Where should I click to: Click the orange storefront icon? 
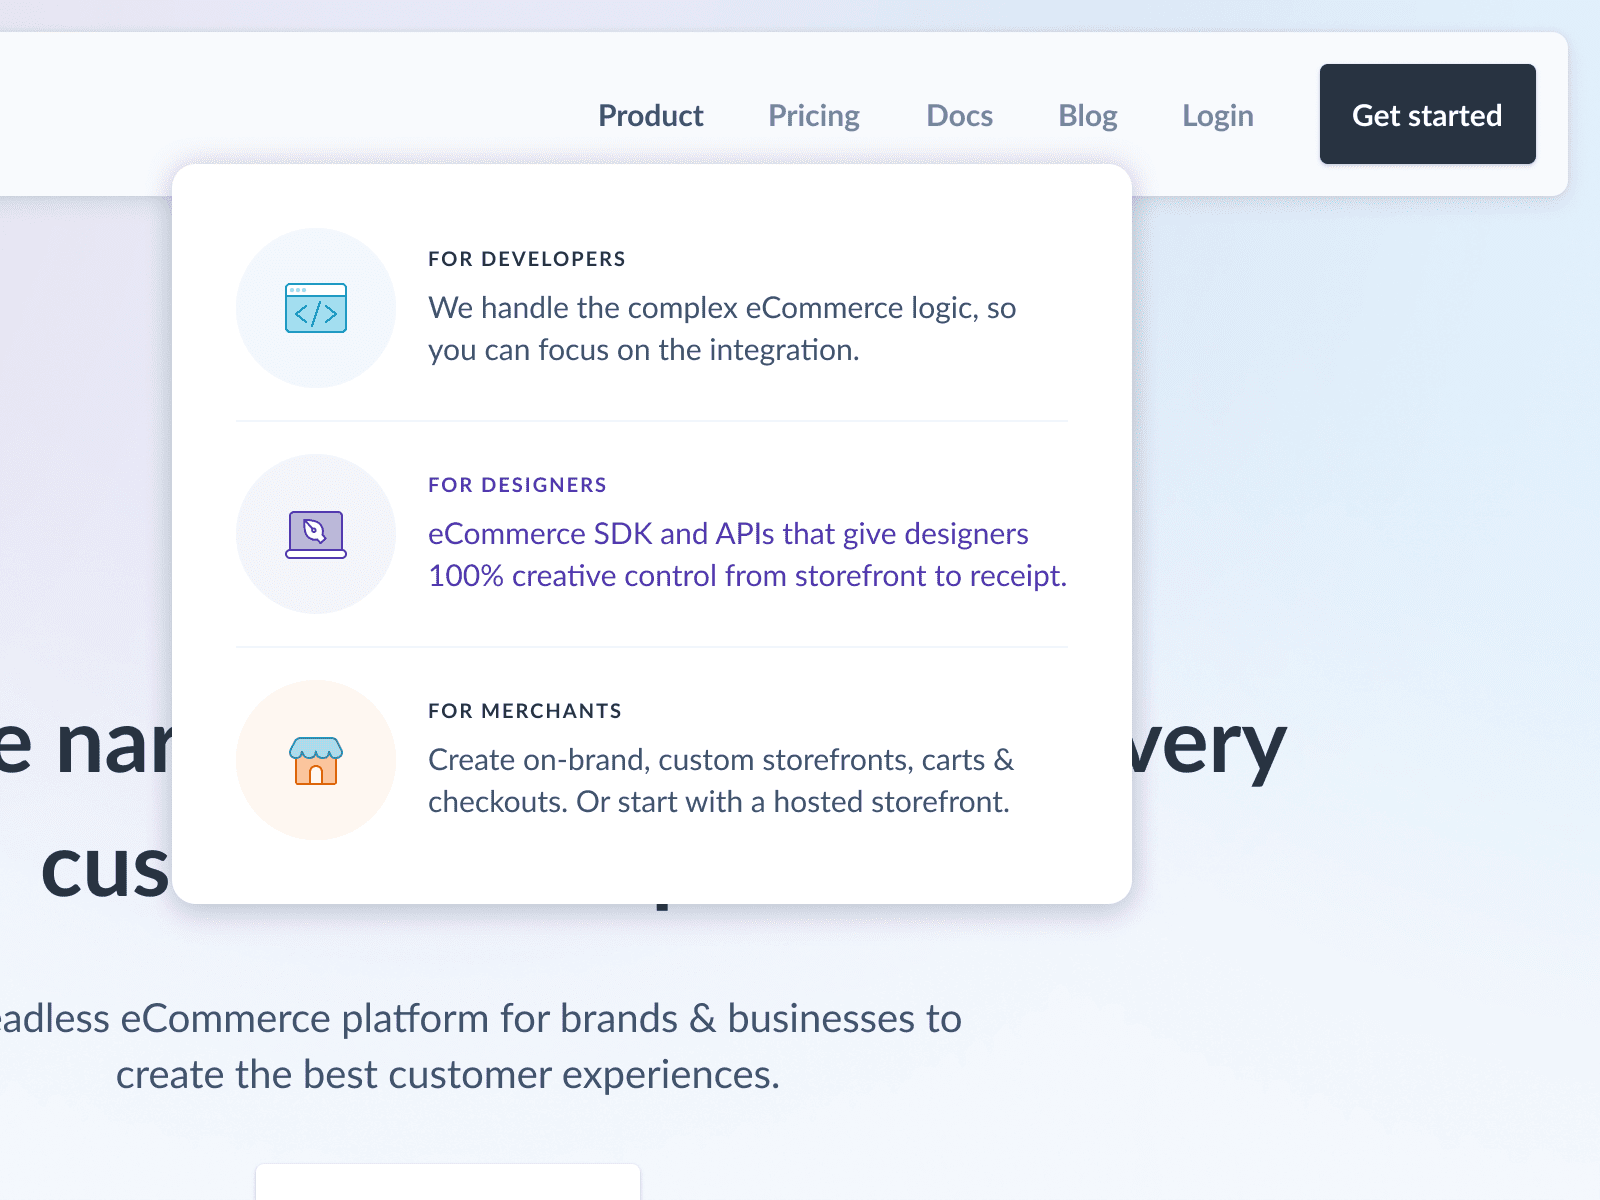click(315, 760)
